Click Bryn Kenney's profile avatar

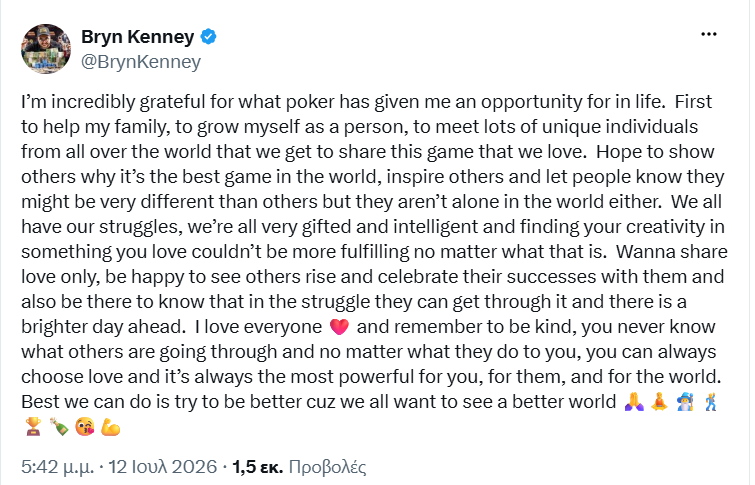pyautogui.click(x=46, y=49)
